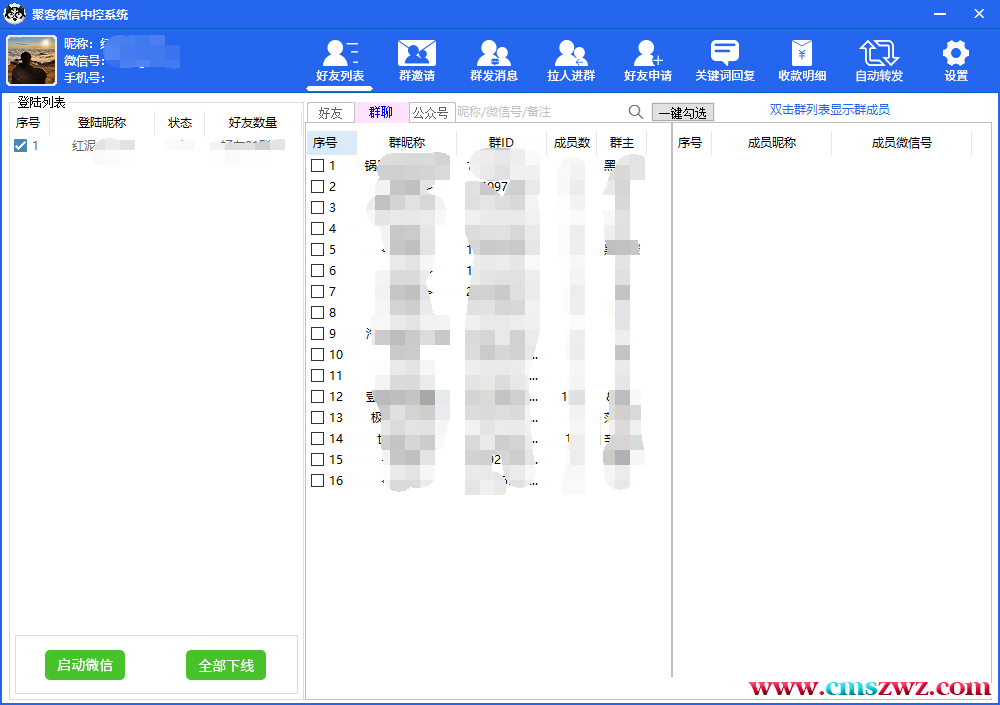Viewport: 1000px width, 705px height.
Task: Check the checkbox for group row 1
Action: tap(317, 166)
